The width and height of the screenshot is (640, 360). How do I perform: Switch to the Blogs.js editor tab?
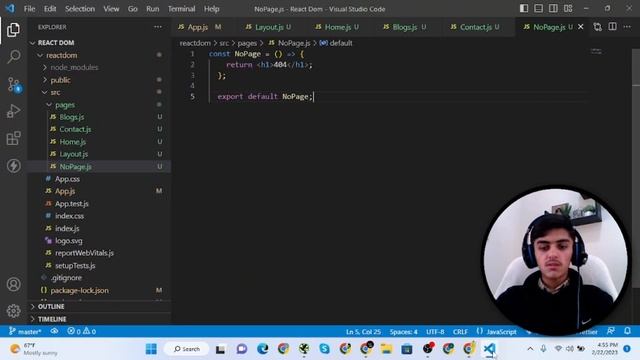click(x=404, y=27)
